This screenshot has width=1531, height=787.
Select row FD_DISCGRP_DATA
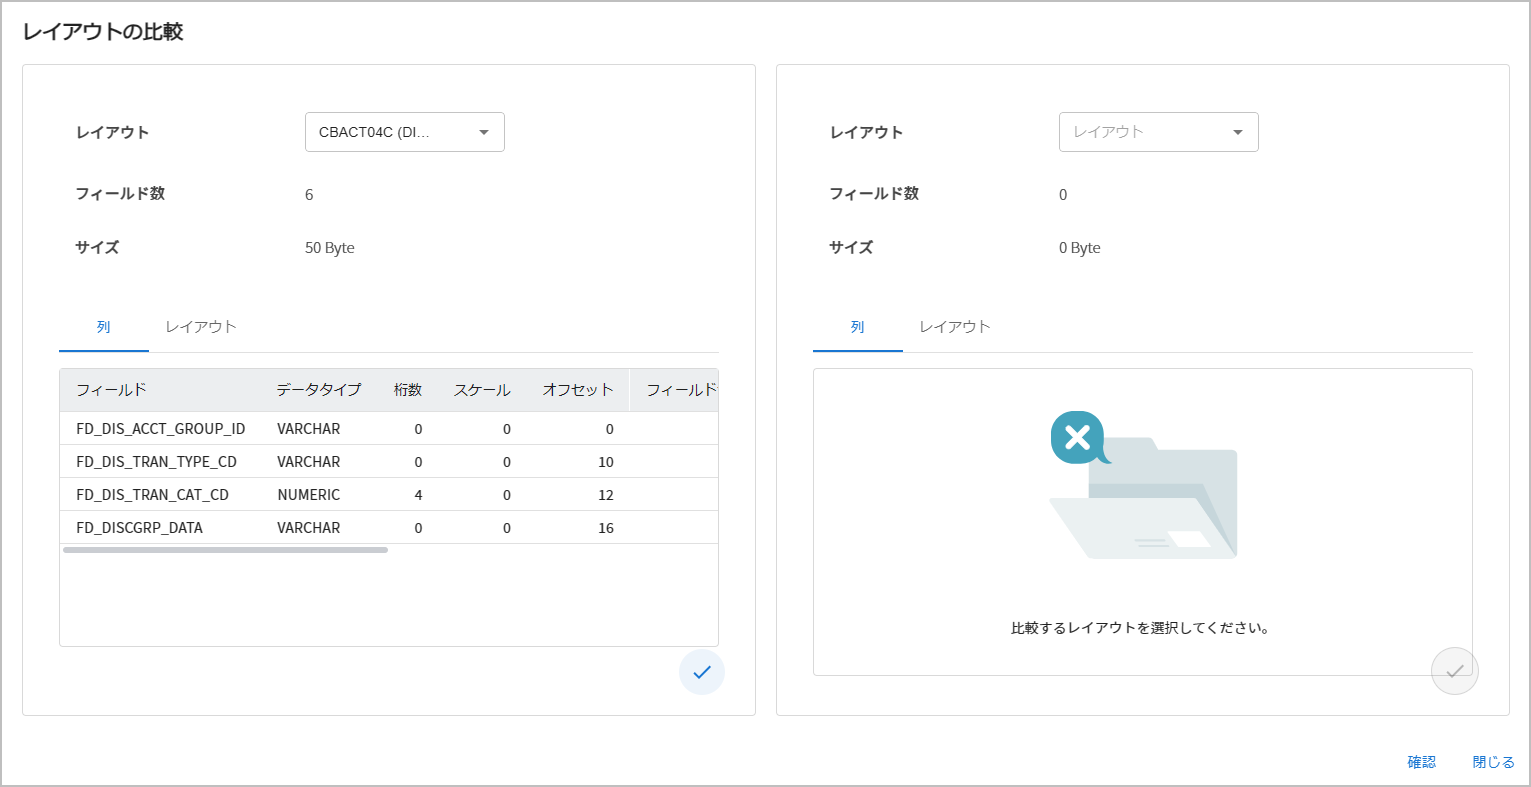[x=389, y=527]
